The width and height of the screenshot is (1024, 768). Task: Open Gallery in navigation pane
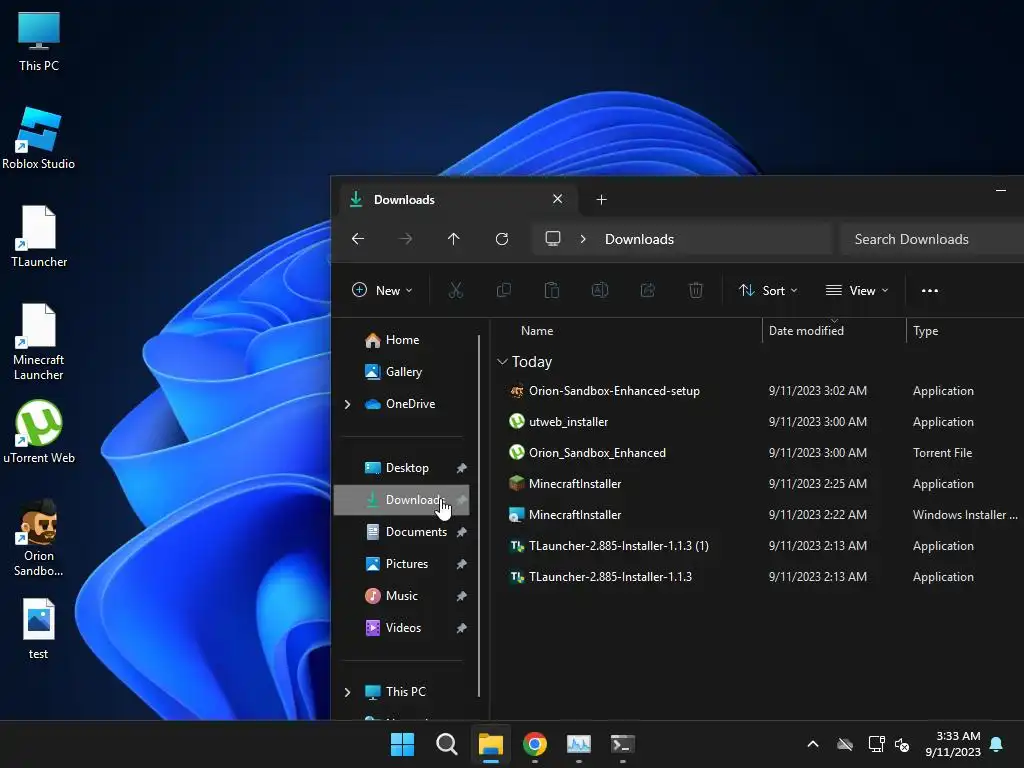402,372
